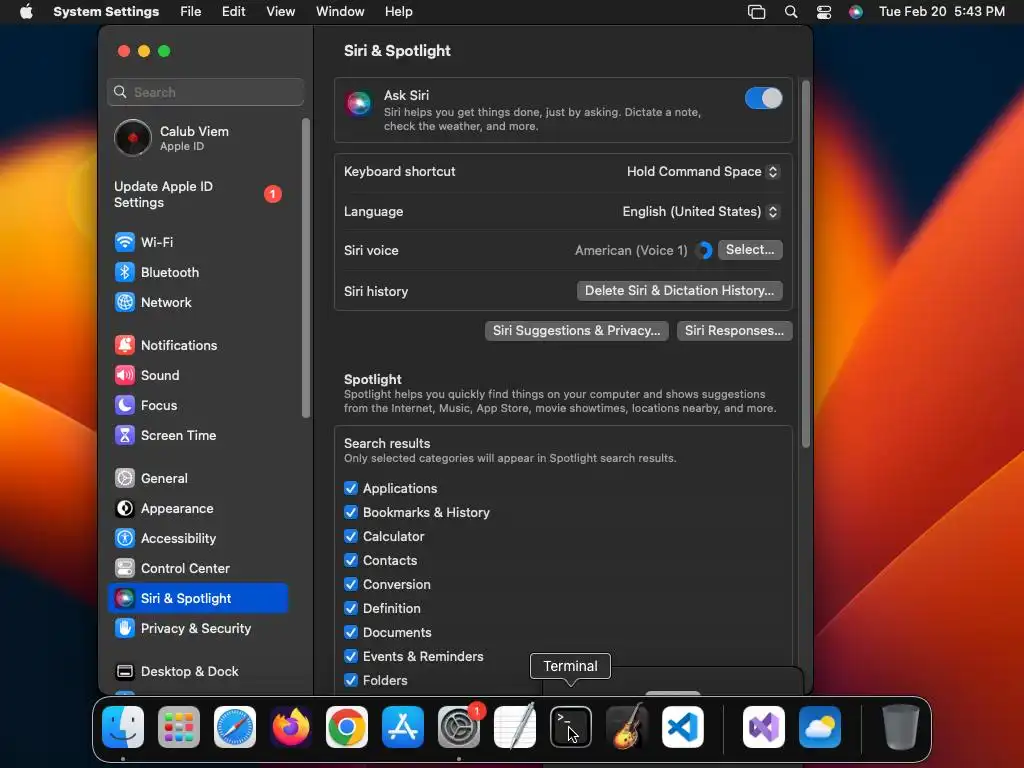Uncheck Events & Reminders checkbox
Viewport: 1024px width, 768px height.
coord(351,656)
